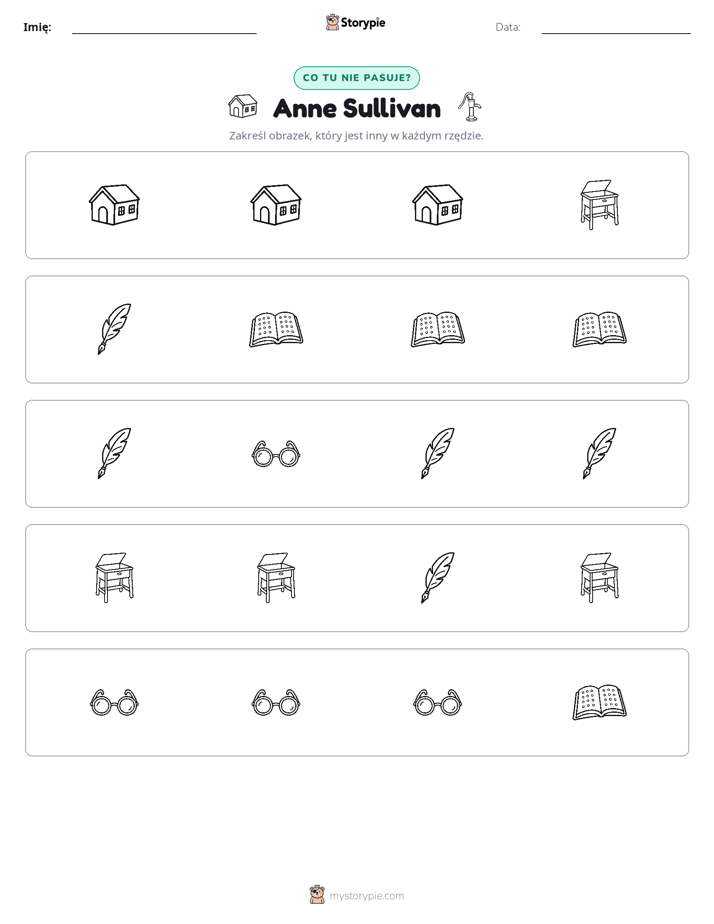The width and height of the screenshot is (714, 924).
Task: Select the last open book in row two
Action: click(599, 329)
